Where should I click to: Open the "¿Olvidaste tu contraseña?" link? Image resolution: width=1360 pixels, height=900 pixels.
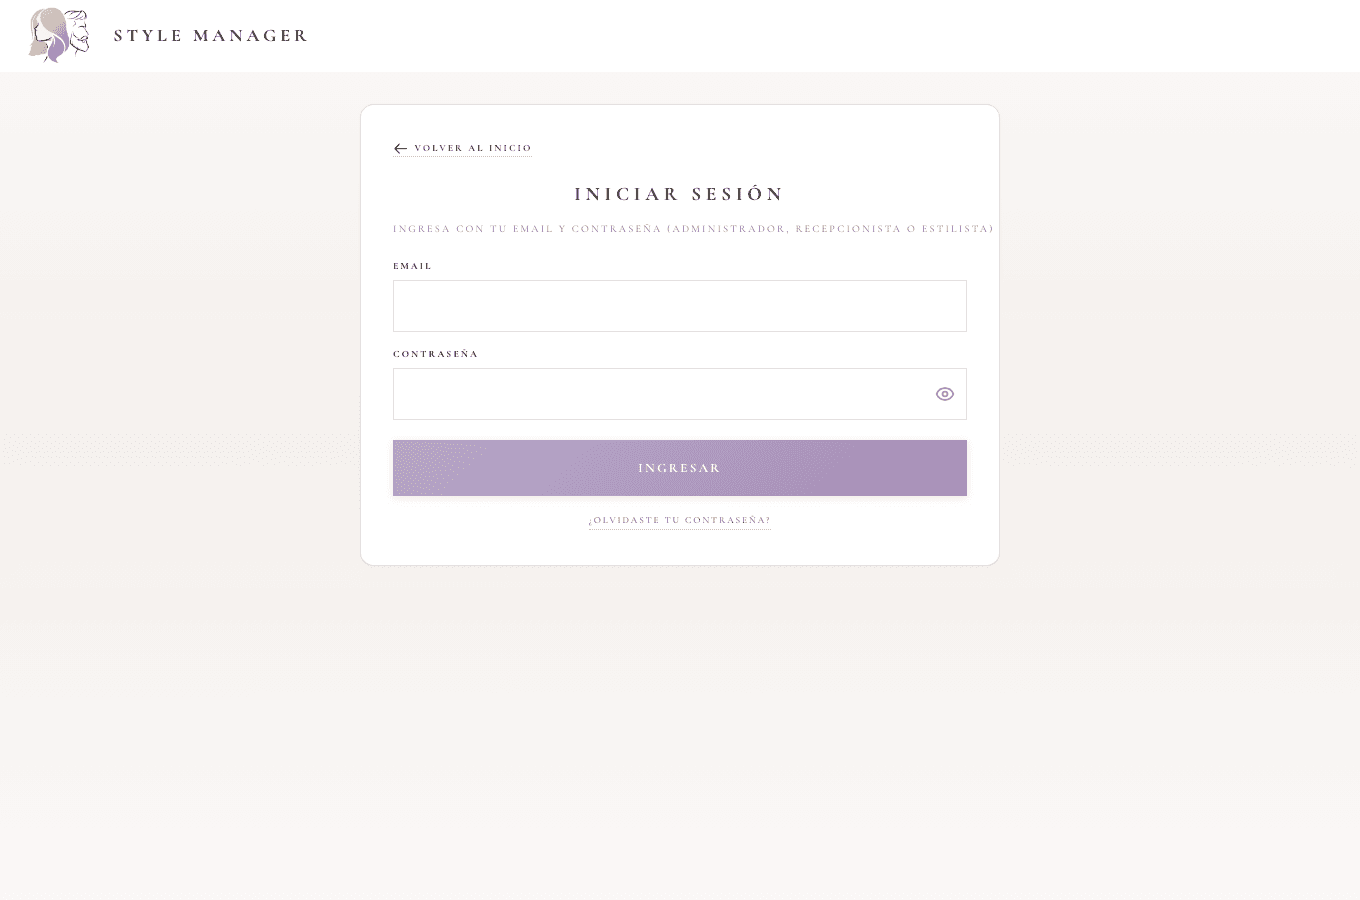click(679, 520)
